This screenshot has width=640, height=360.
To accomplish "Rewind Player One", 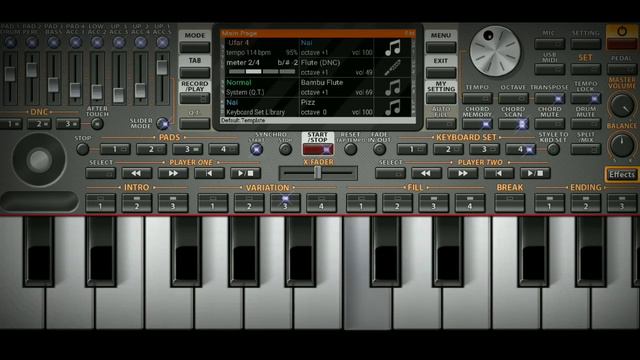I will pyautogui.click(x=136, y=173).
